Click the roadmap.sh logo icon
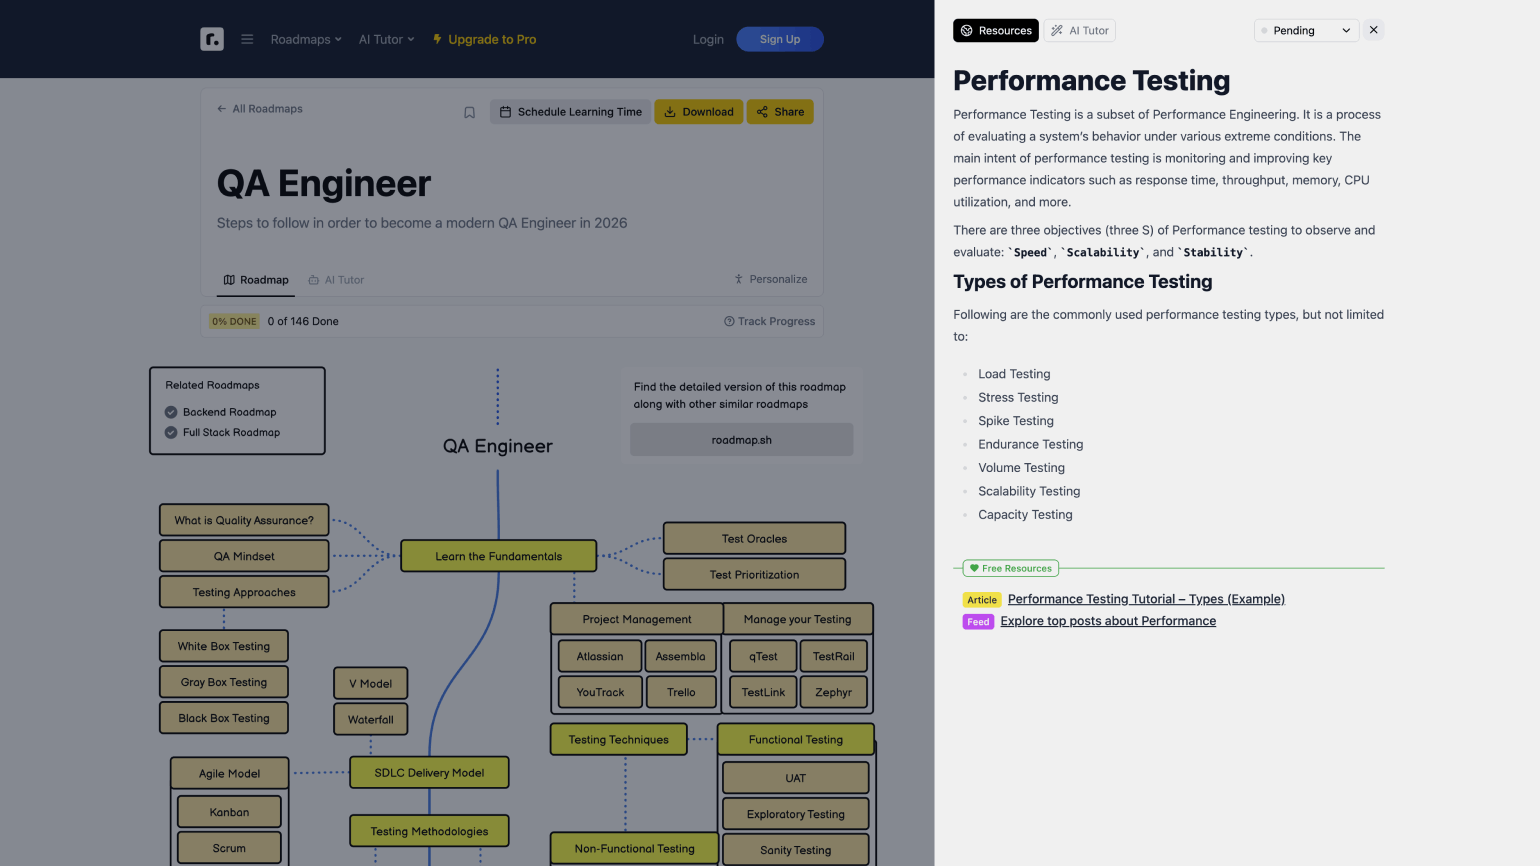The width and height of the screenshot is (1540, 866). (212, 39)
